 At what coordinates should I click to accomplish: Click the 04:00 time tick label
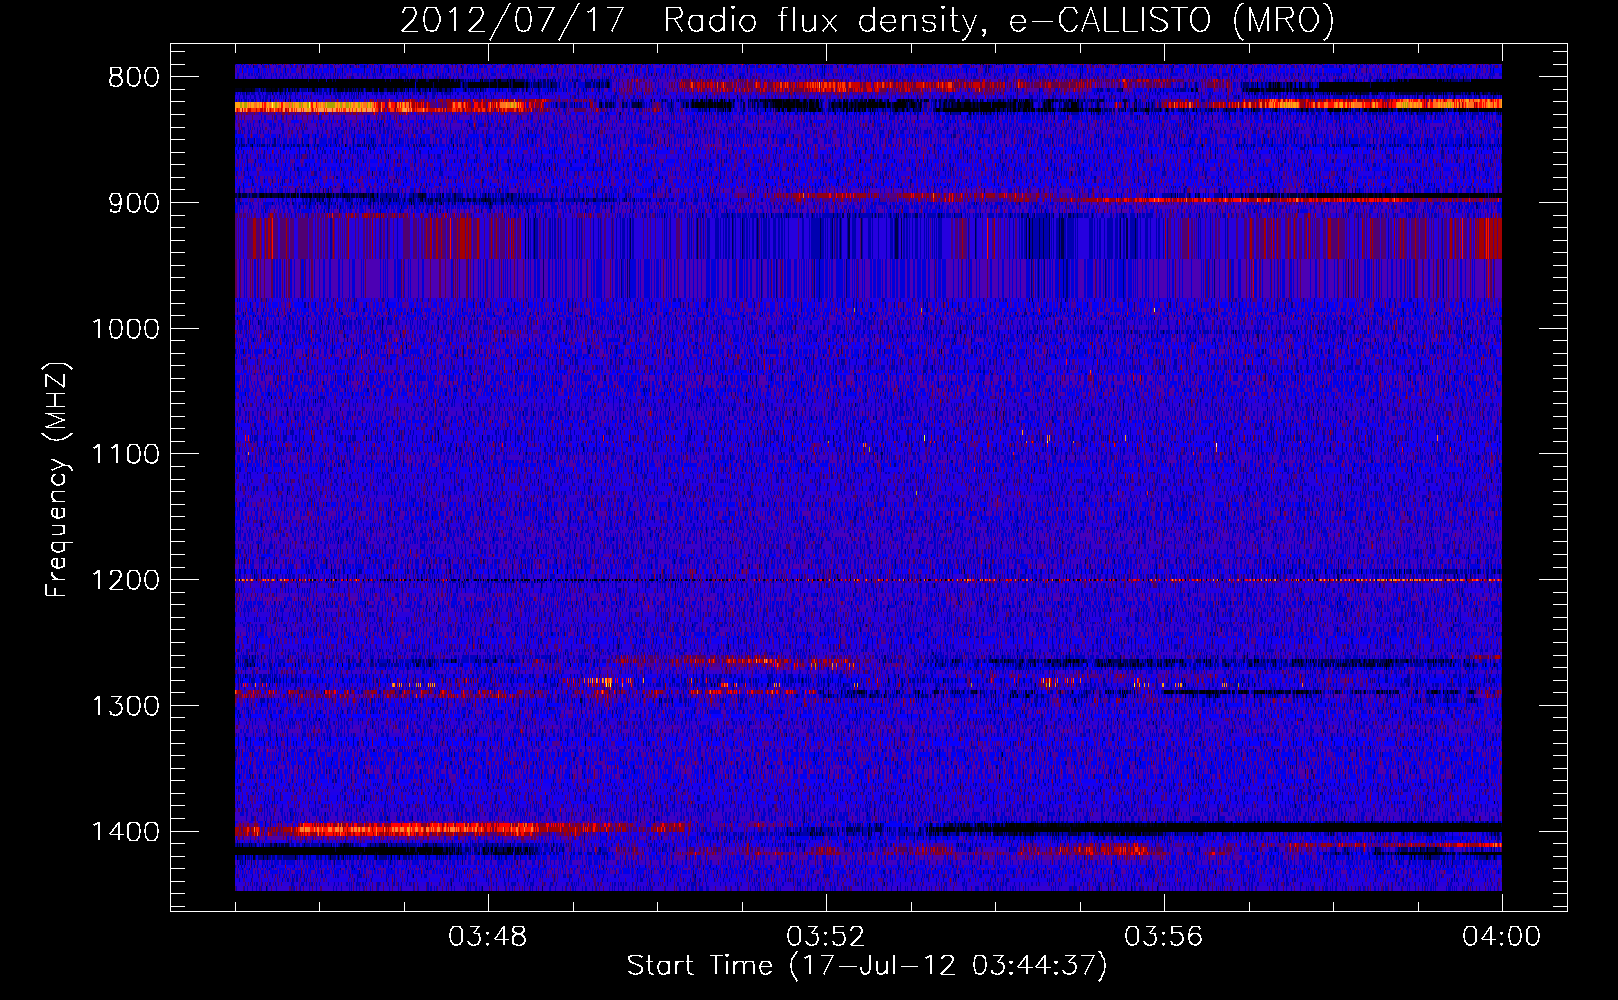1502,937
